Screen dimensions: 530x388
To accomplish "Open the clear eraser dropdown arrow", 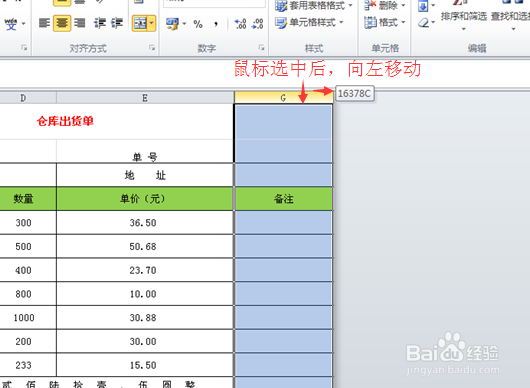I will tap(433, 23).
